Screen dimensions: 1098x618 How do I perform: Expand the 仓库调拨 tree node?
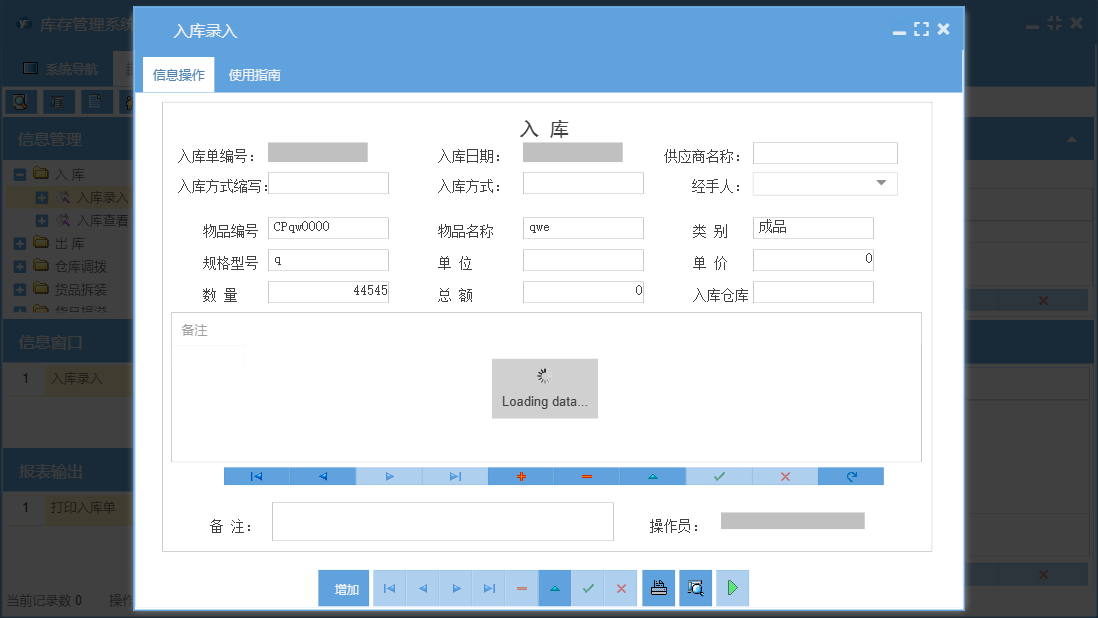coord(22,266)
